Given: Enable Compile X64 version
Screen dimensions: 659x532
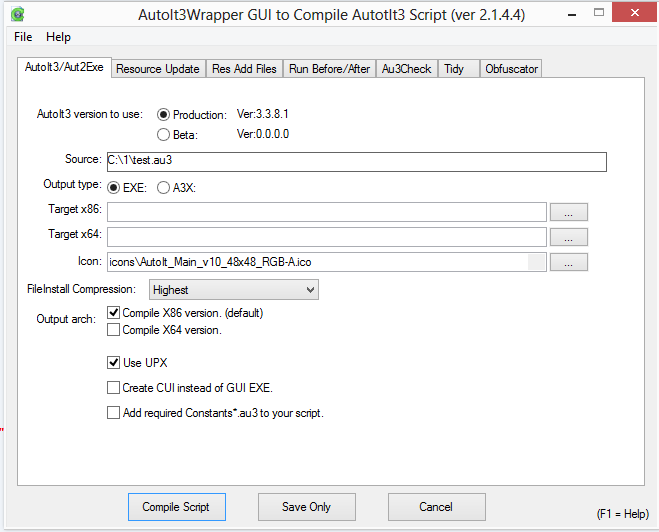Looking at the screenshot, I should [114, 330].
